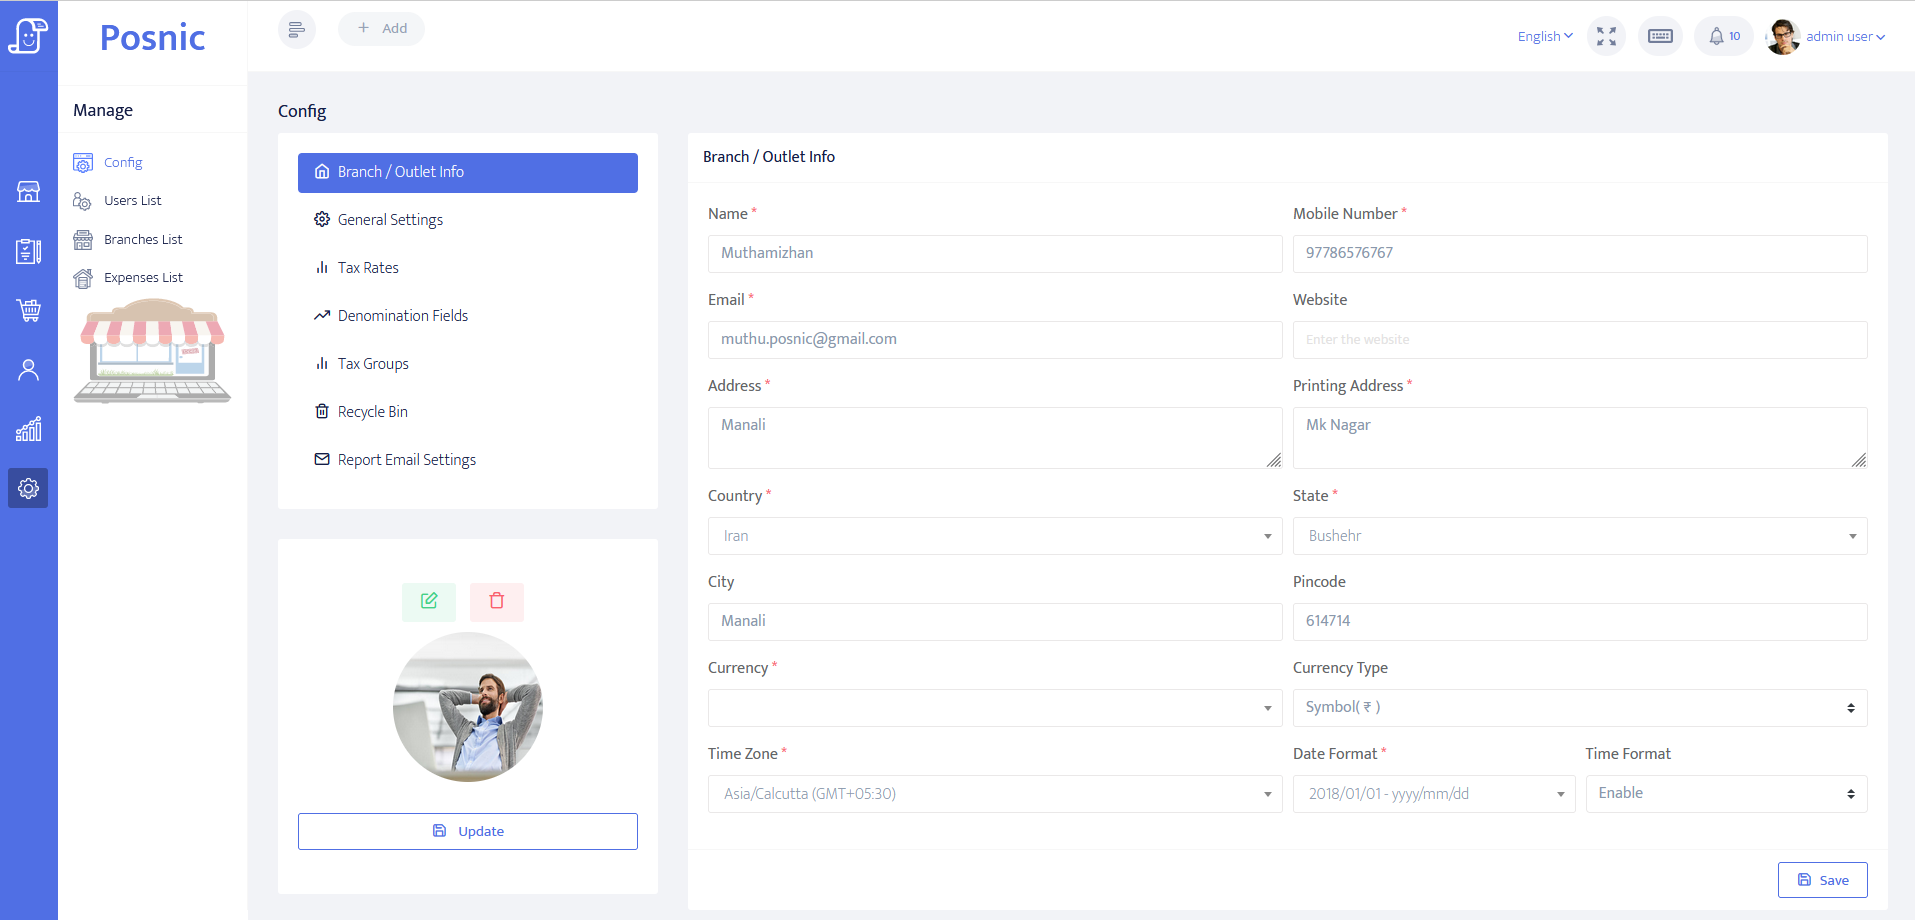Screen dimensions: 1915x920
Task: Open the reports chart sidebar icon
Action: click(28, 429)
